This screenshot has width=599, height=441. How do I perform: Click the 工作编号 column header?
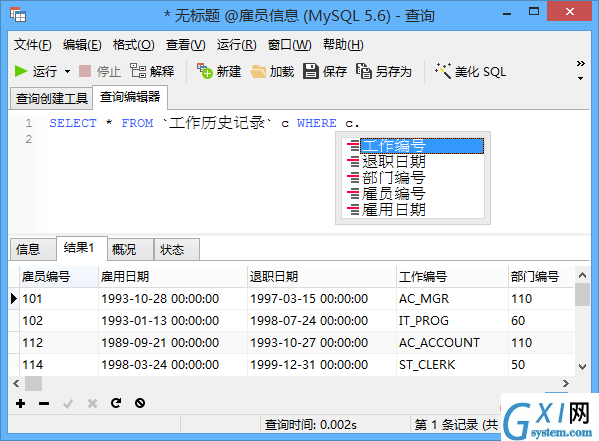(452, 276)
